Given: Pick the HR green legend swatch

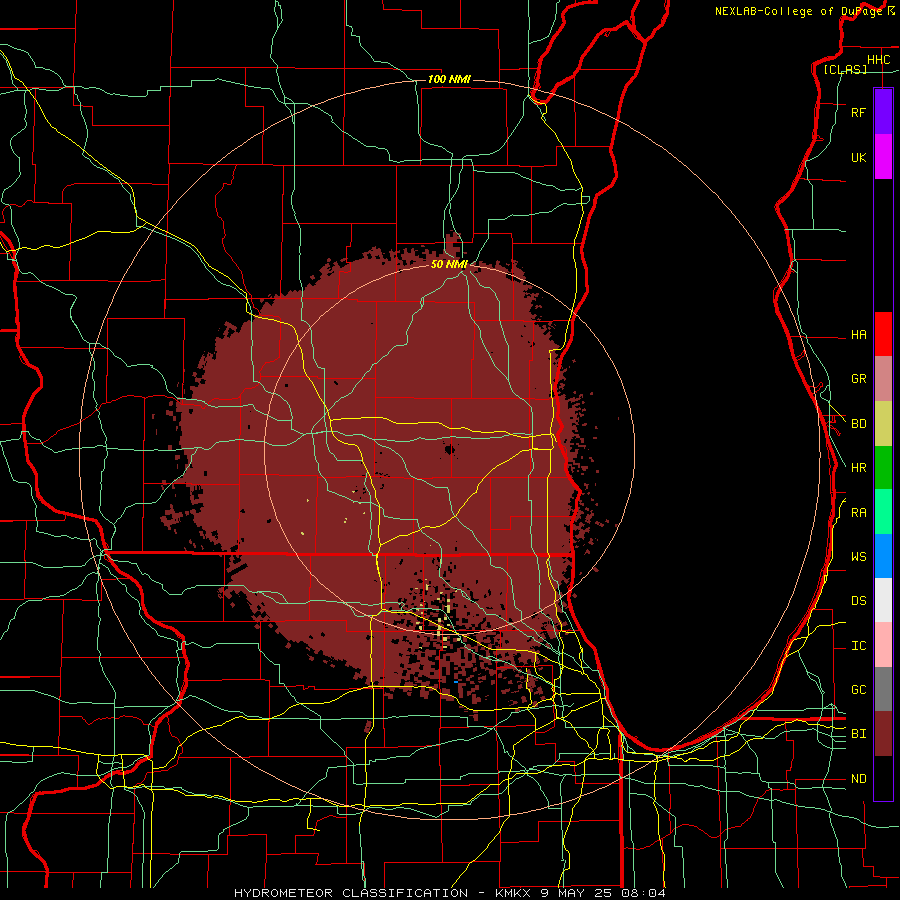Looking at the screenshot, I should 883,468.
